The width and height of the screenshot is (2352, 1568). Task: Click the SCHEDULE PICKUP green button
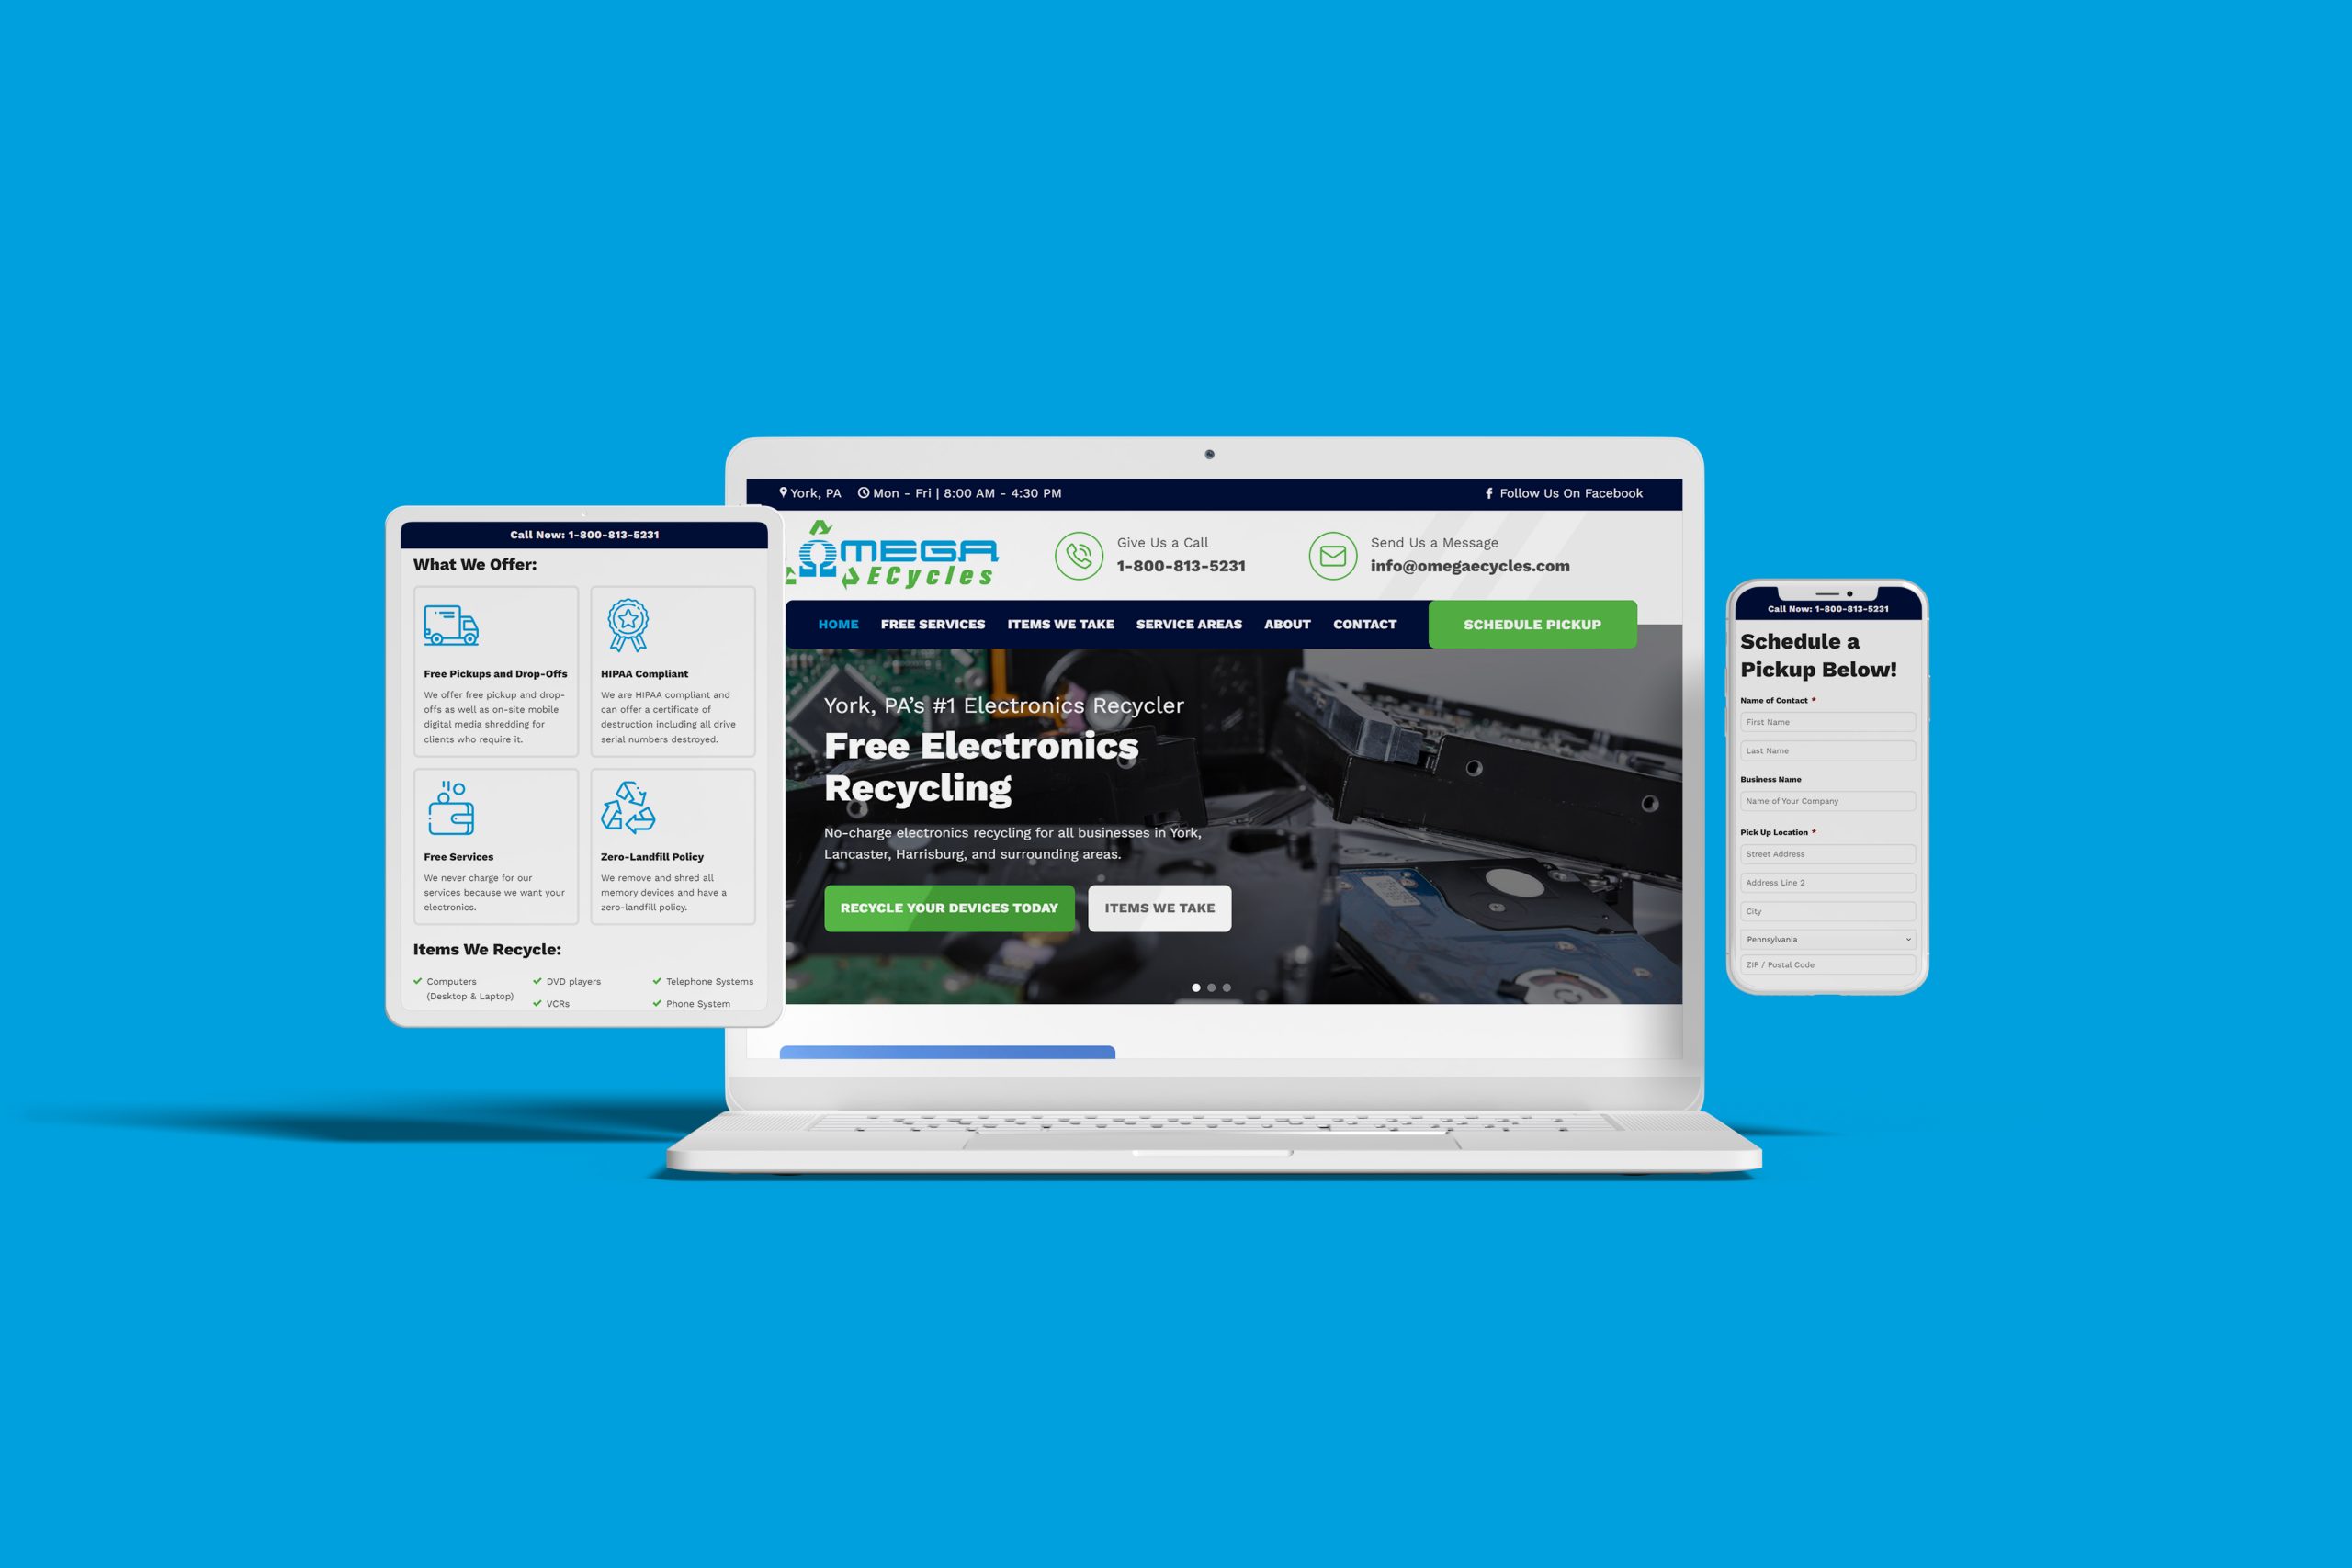[1536, 625]
